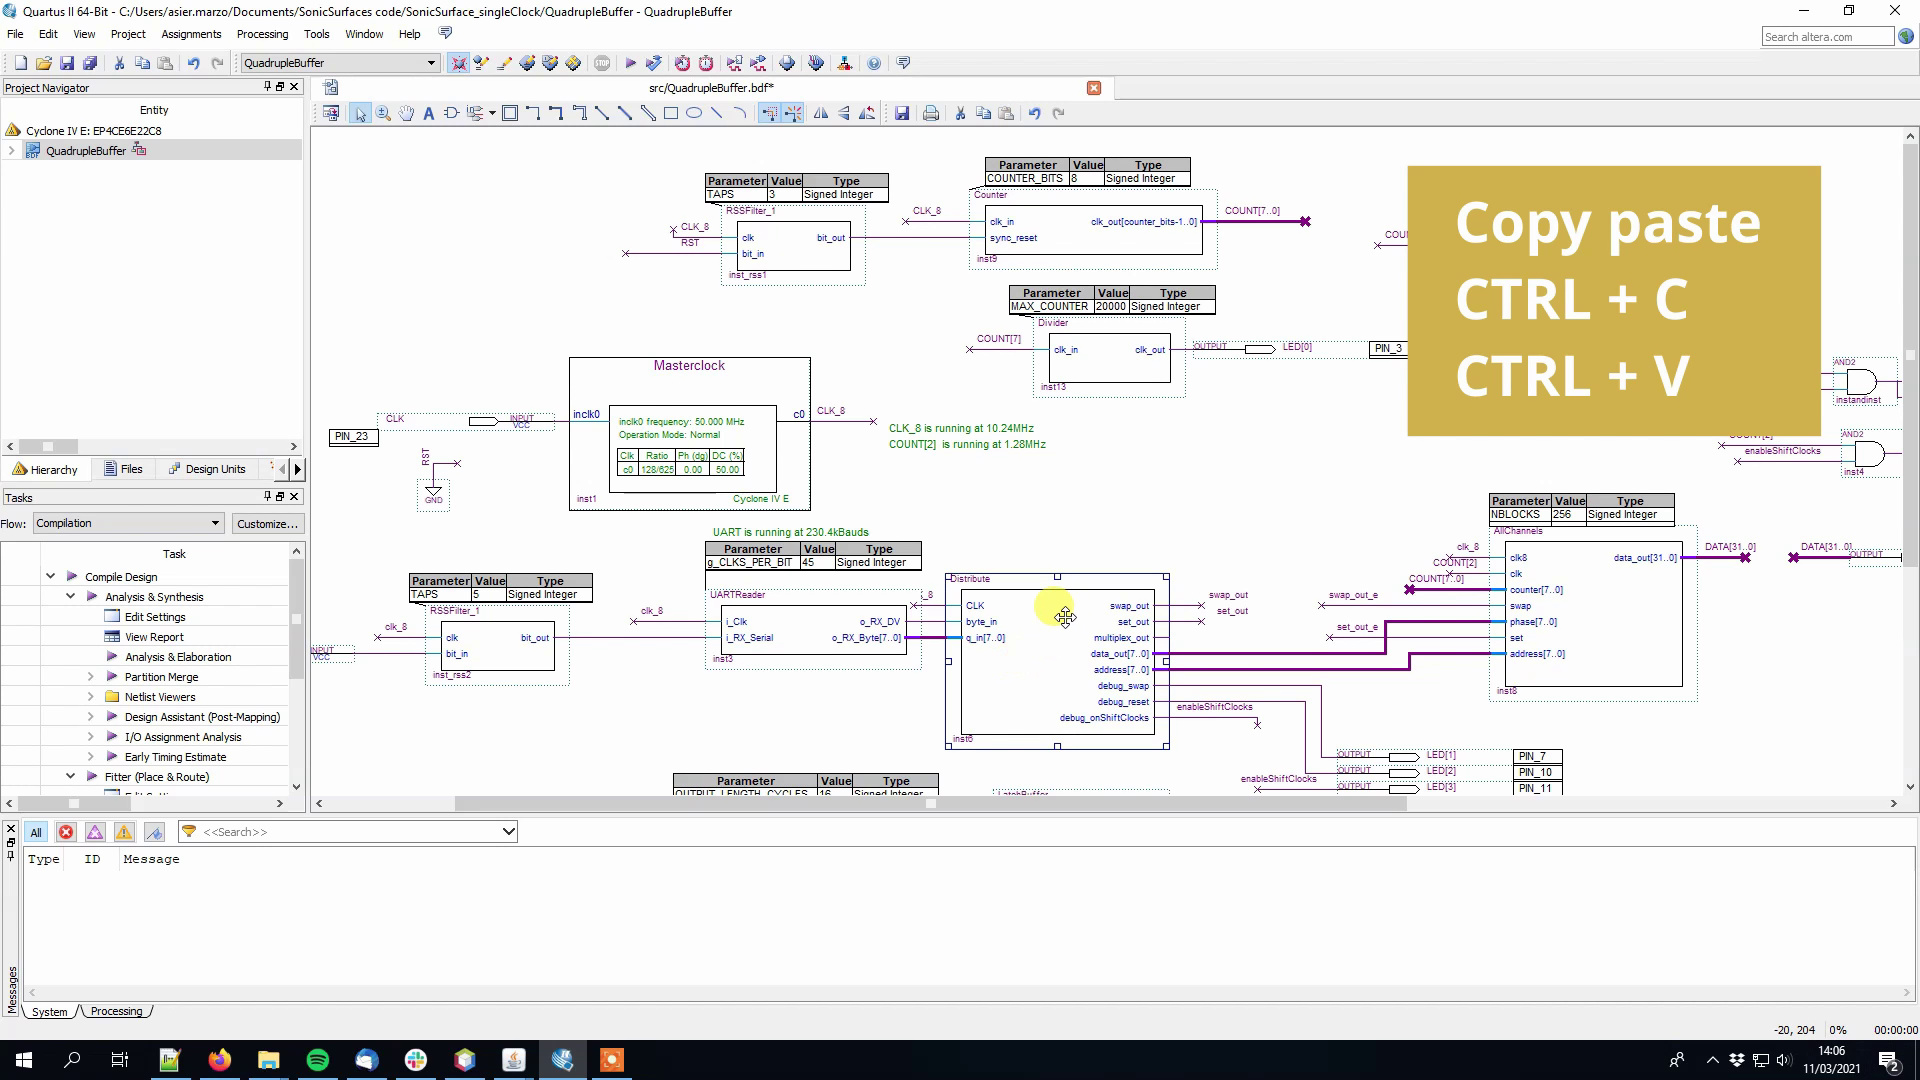Toggle critical warning messages filter (purple triangle)

(x=95, y=832)
